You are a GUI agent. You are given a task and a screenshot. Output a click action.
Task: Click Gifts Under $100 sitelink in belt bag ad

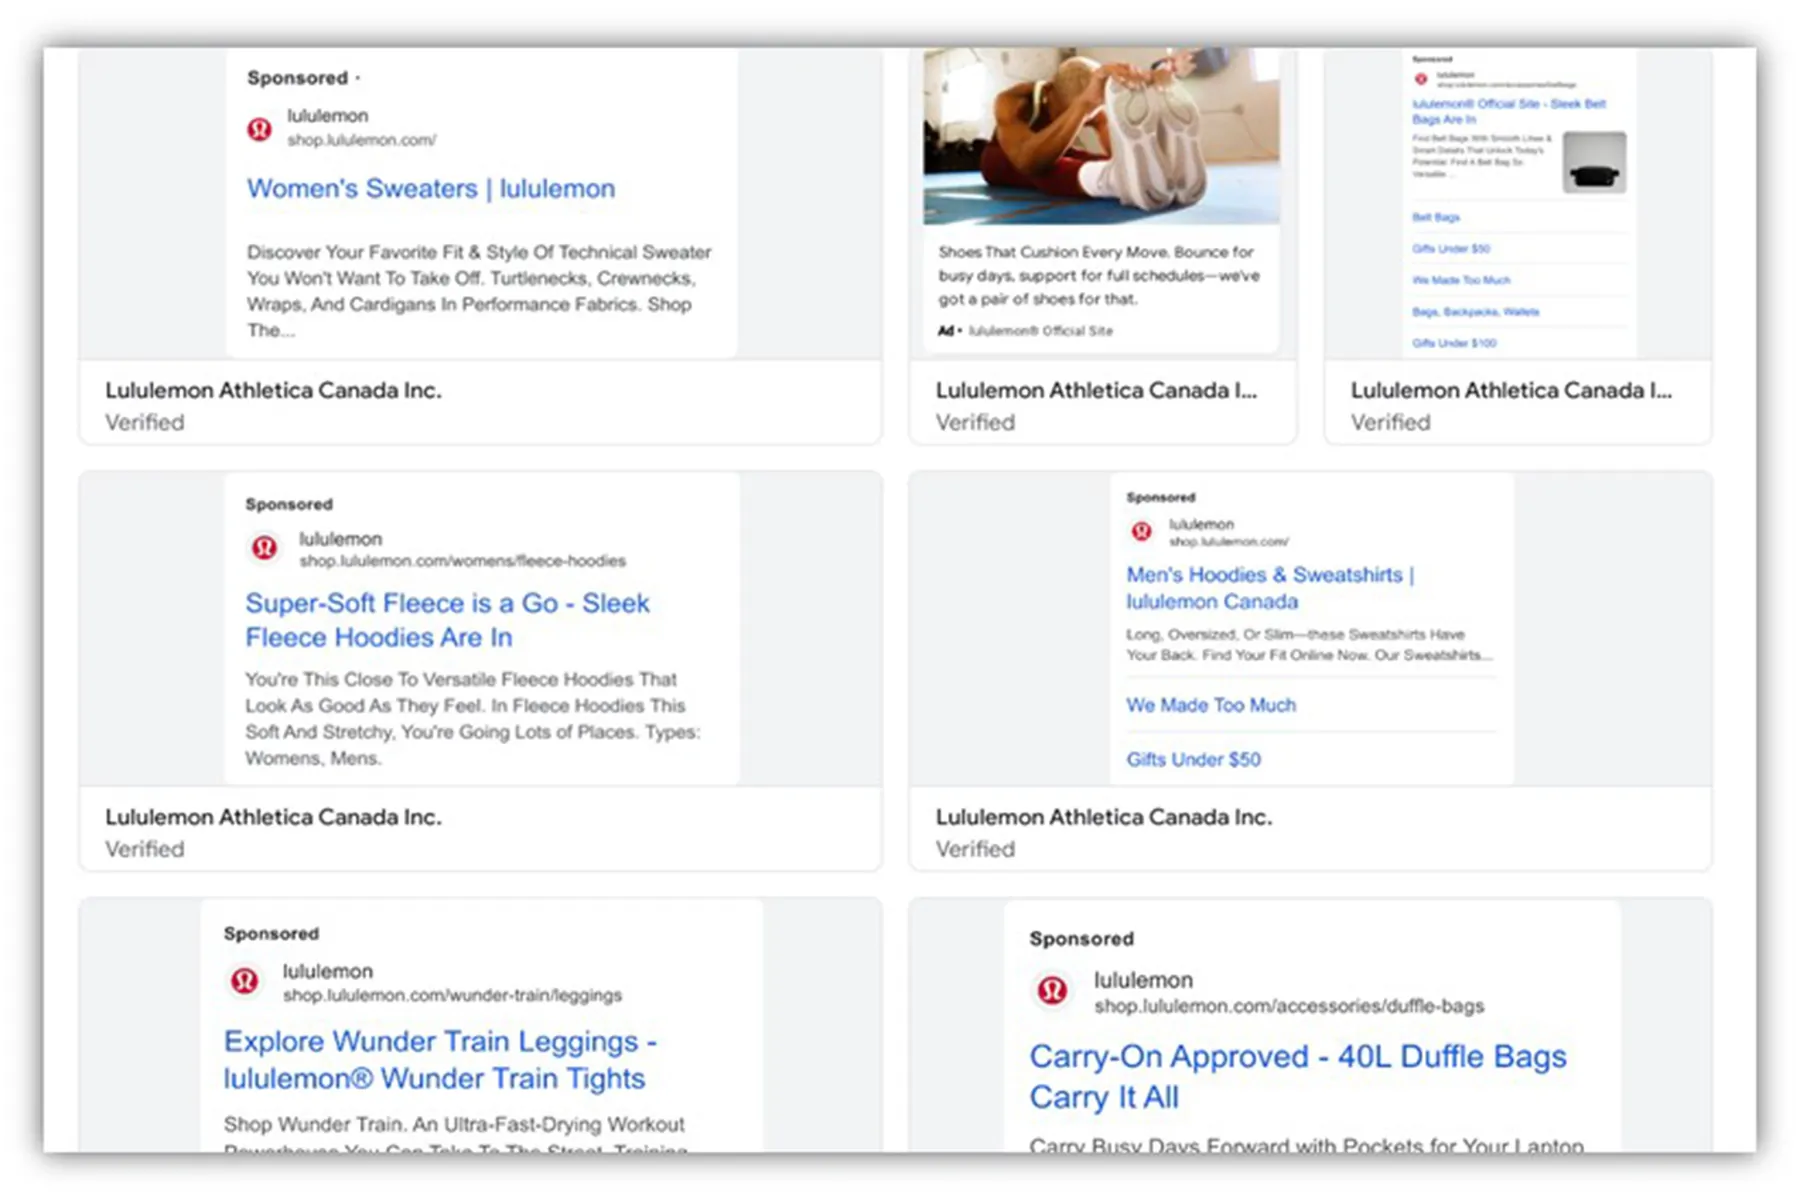[x=1454, y=343]
